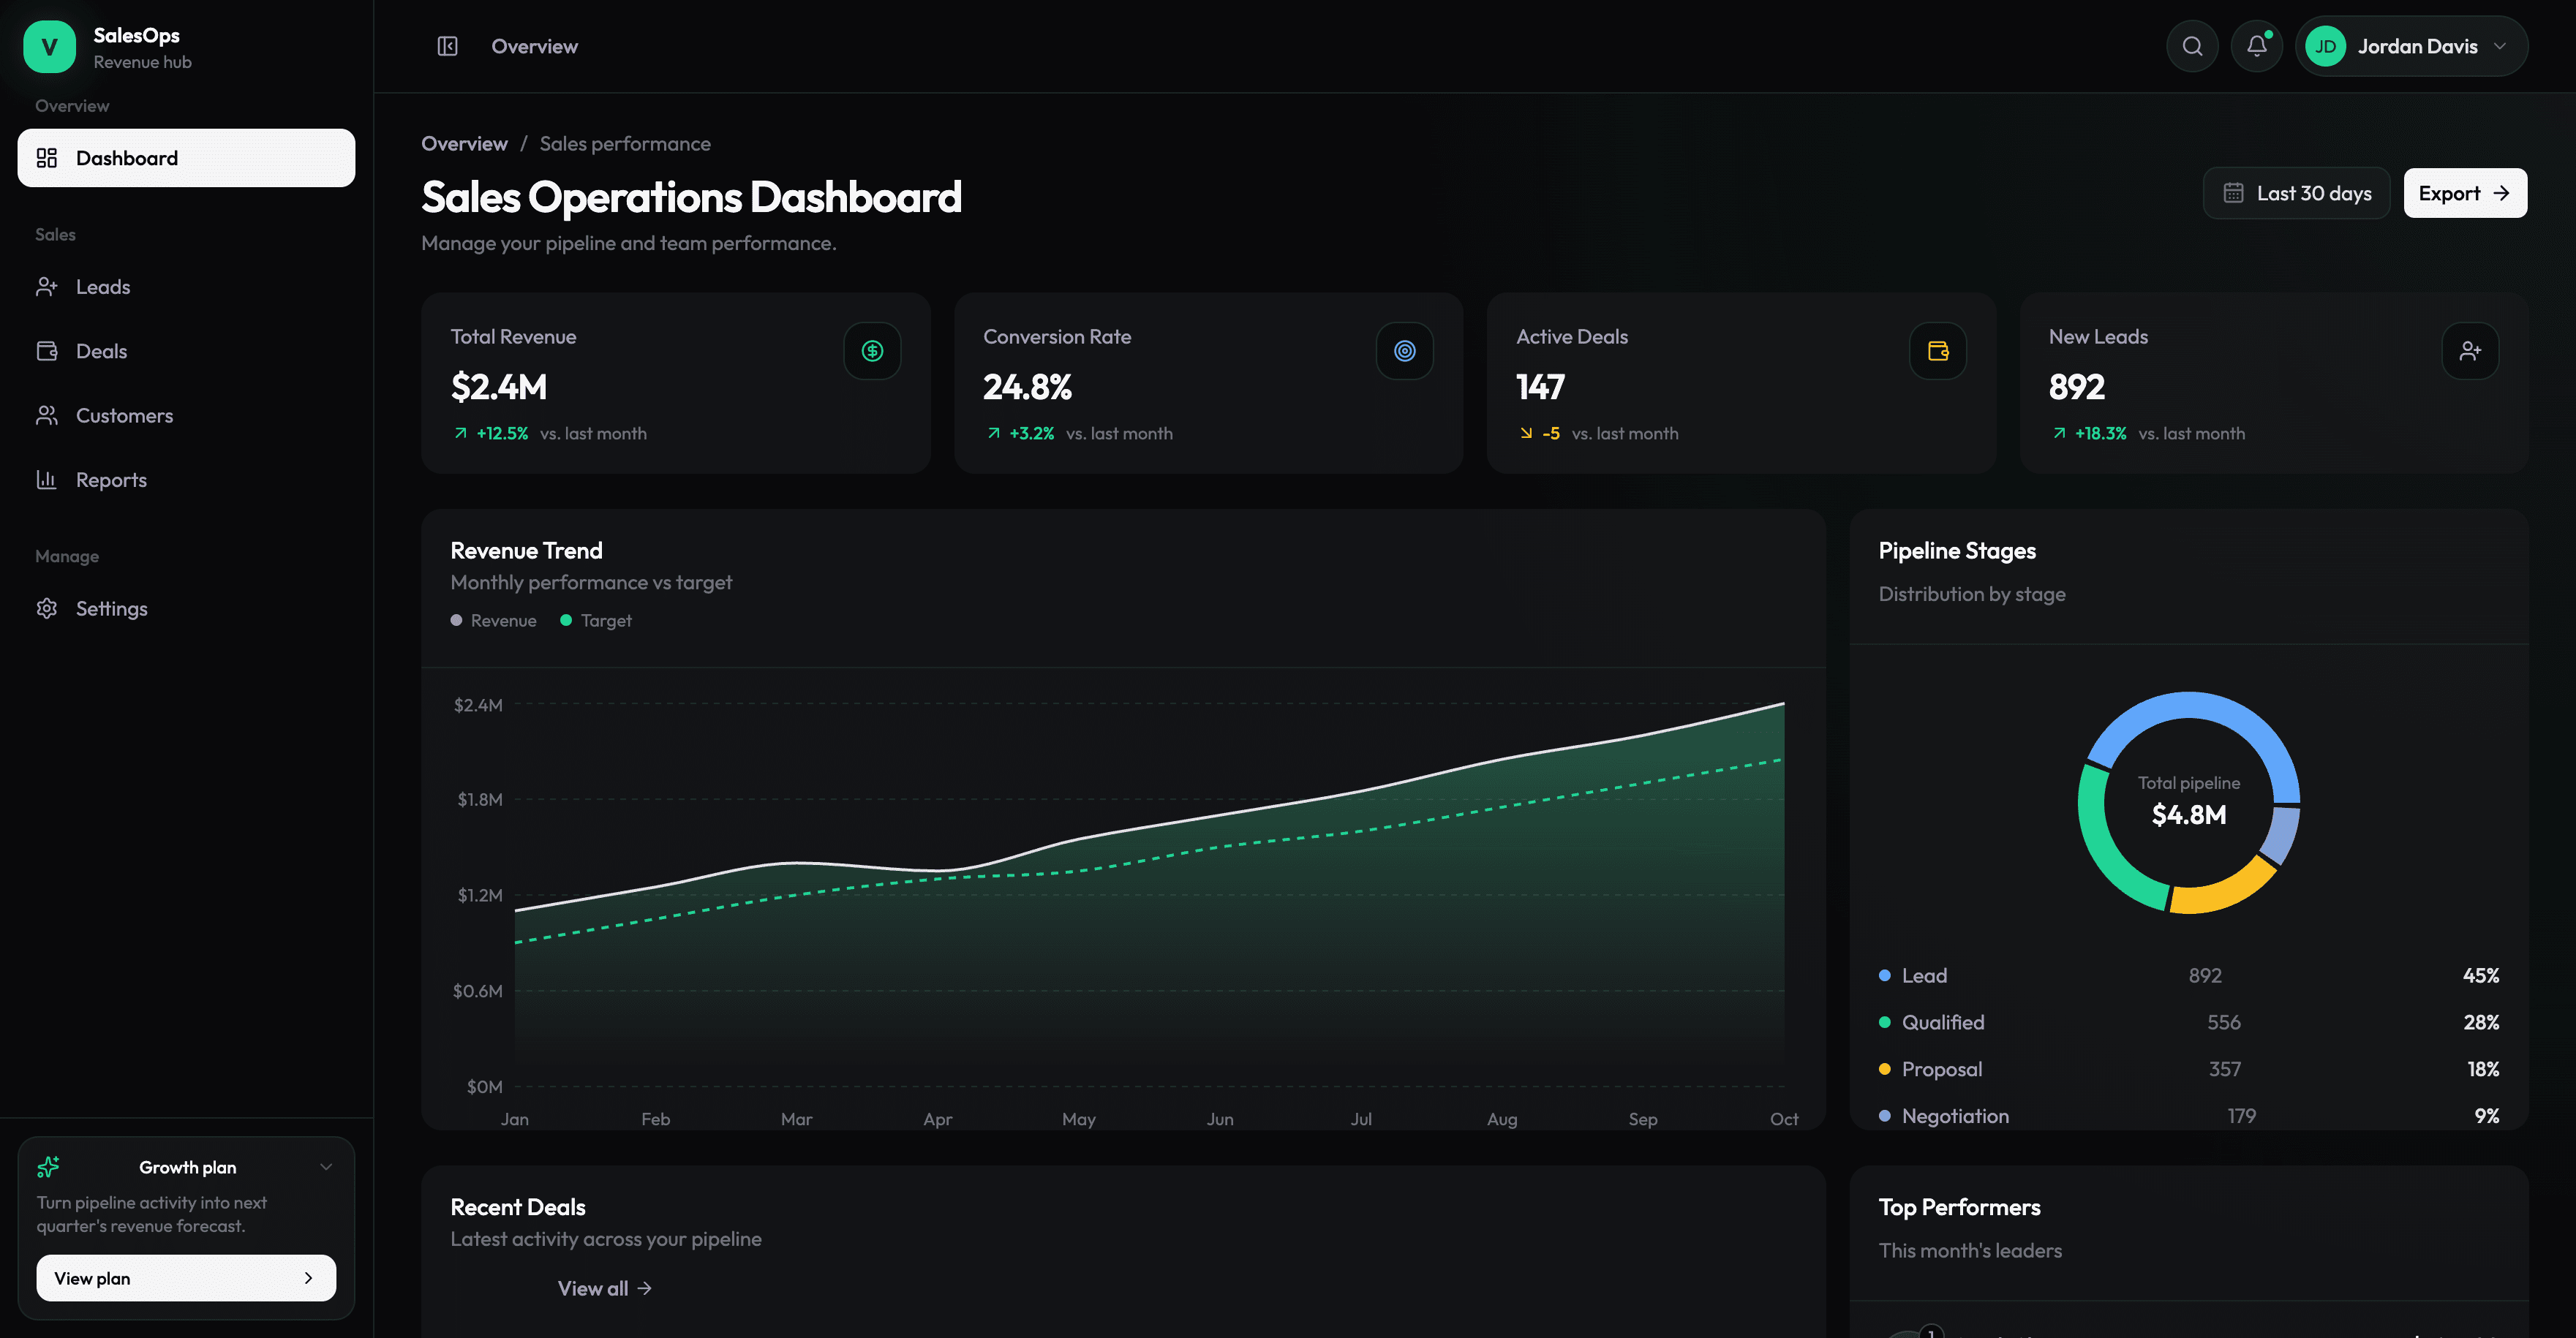Open the notifications bell
The image size is (2576, 1338).
pyautogui.click(x=2257, y=46)
